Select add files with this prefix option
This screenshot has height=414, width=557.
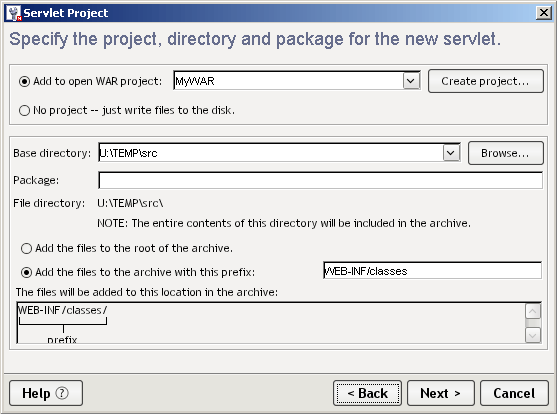click(x=26, y=272)
